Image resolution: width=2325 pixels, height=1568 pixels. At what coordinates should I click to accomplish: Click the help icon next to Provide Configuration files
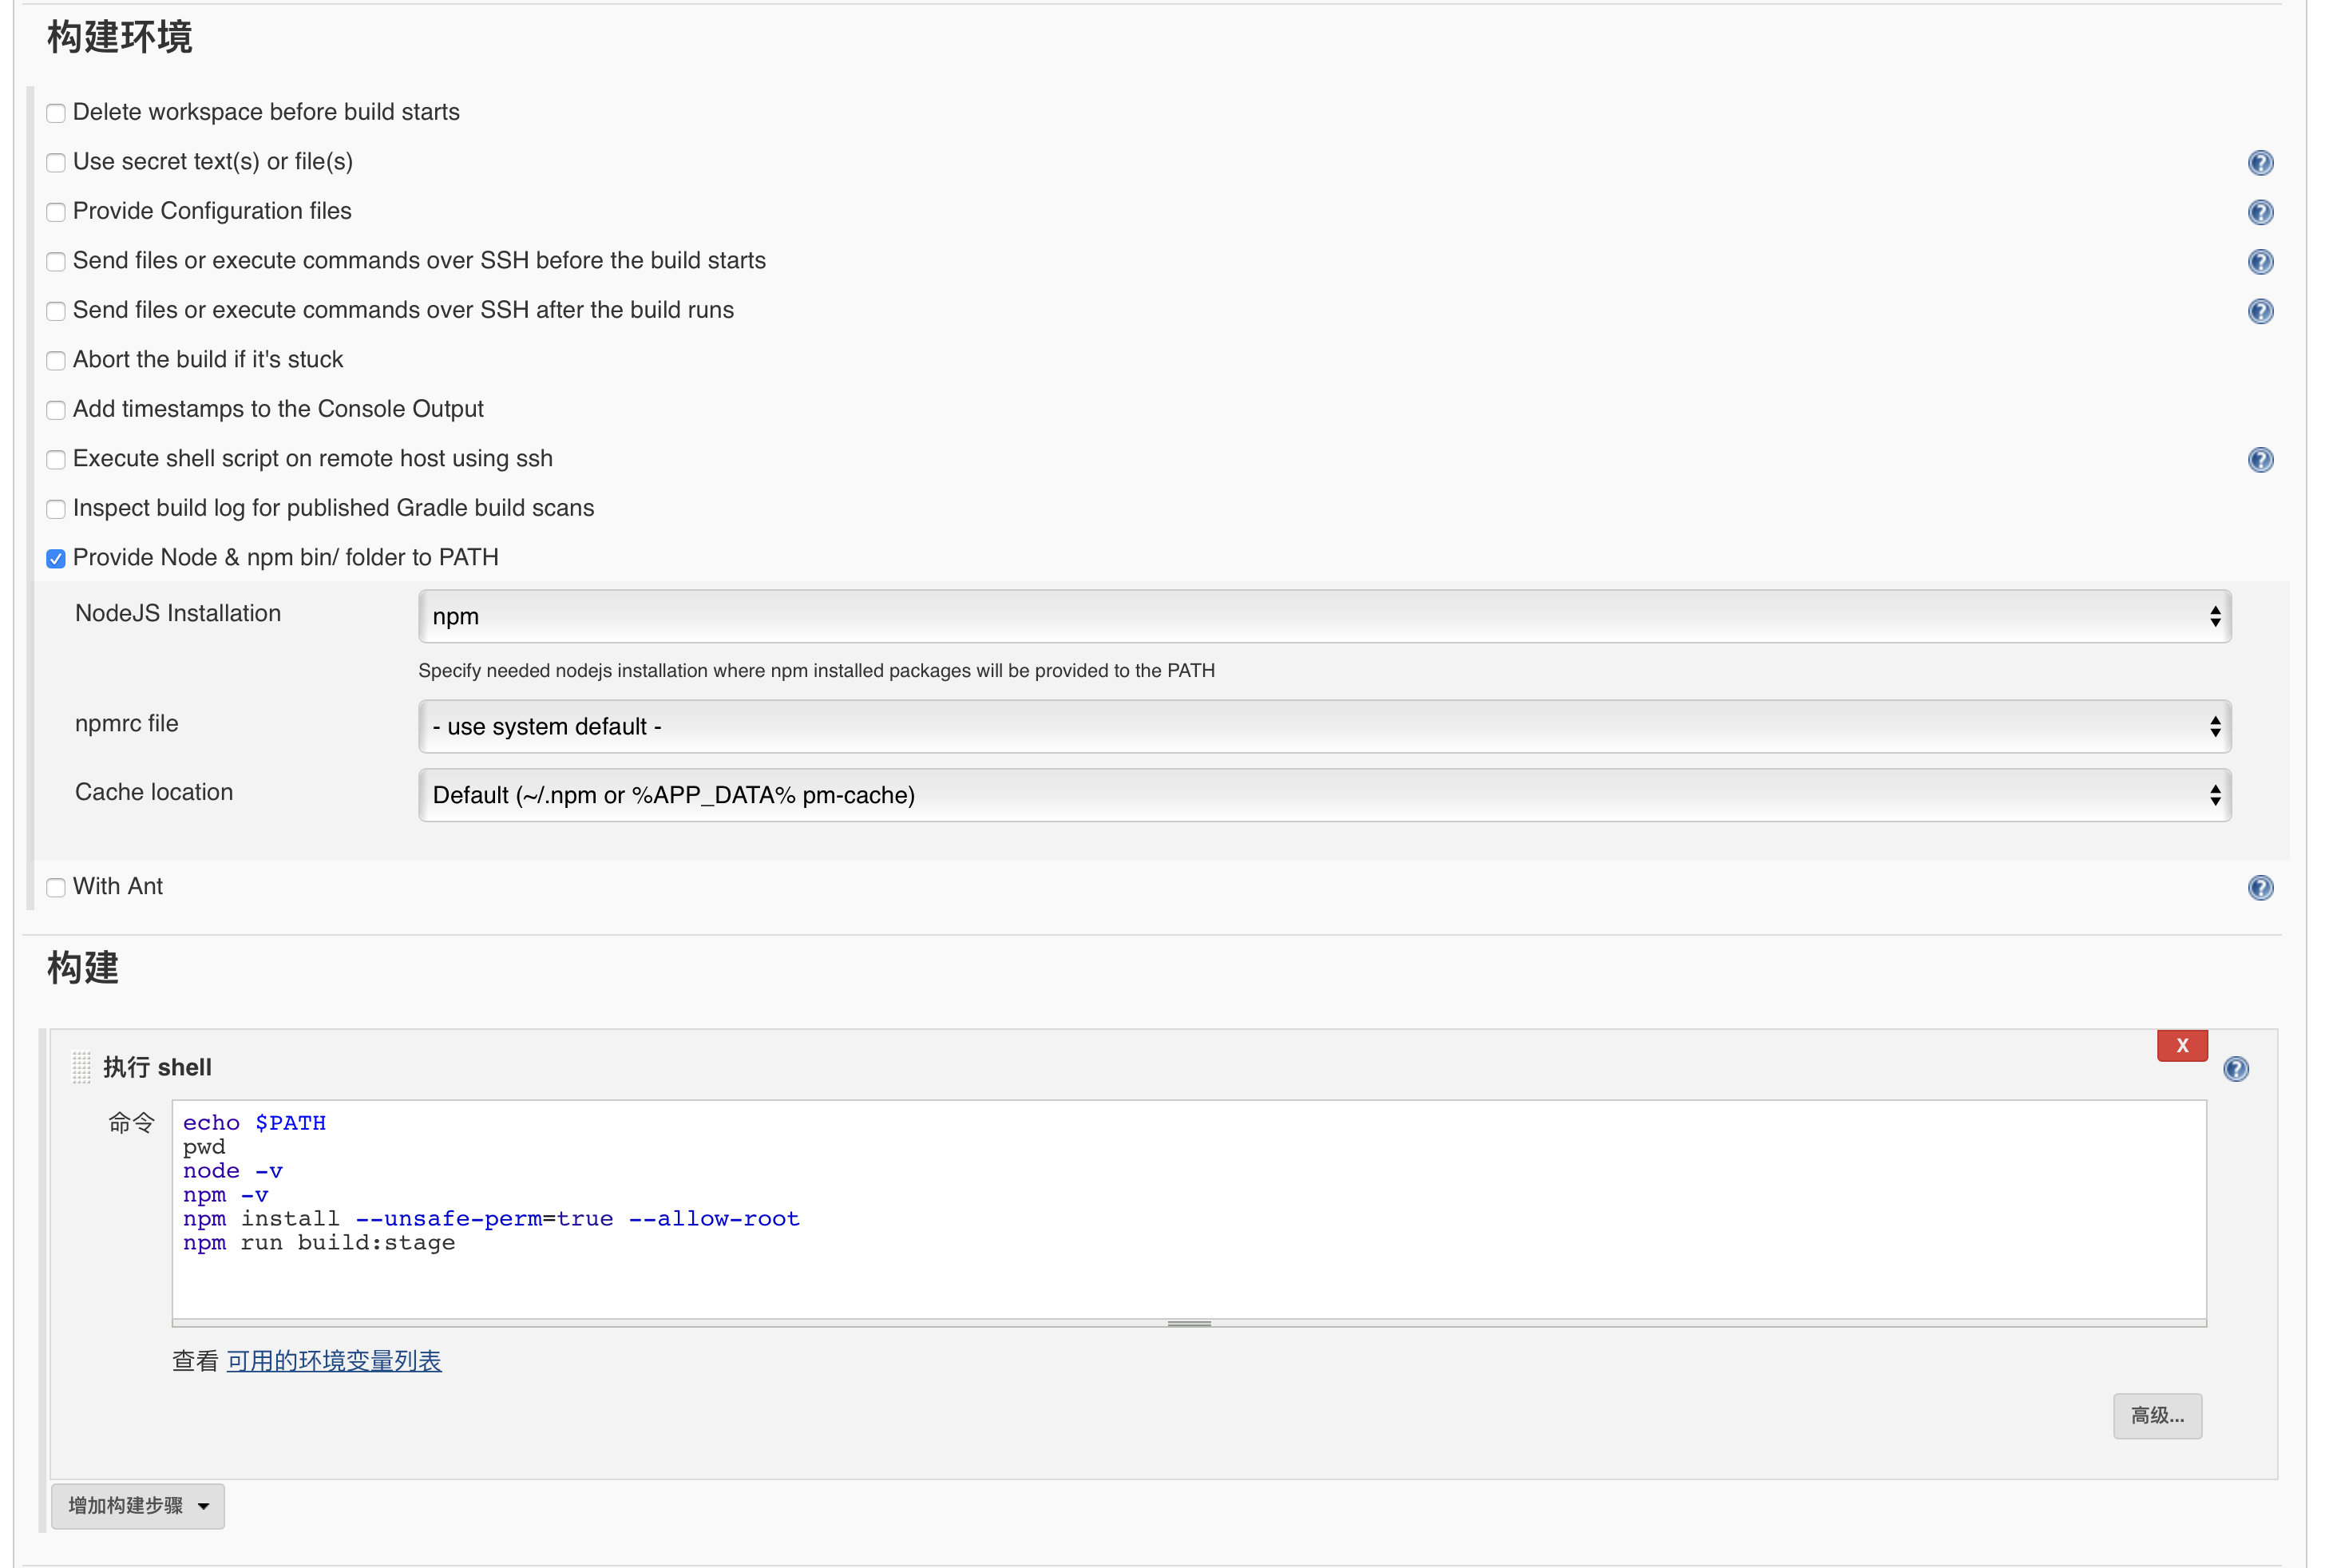pyautogui.click(x=2259, y=212)
